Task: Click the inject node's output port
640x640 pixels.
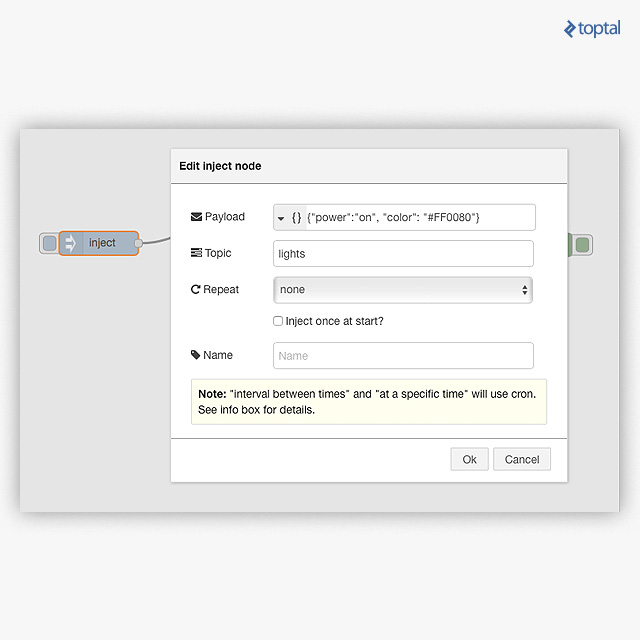Action: tap(139, 243)
